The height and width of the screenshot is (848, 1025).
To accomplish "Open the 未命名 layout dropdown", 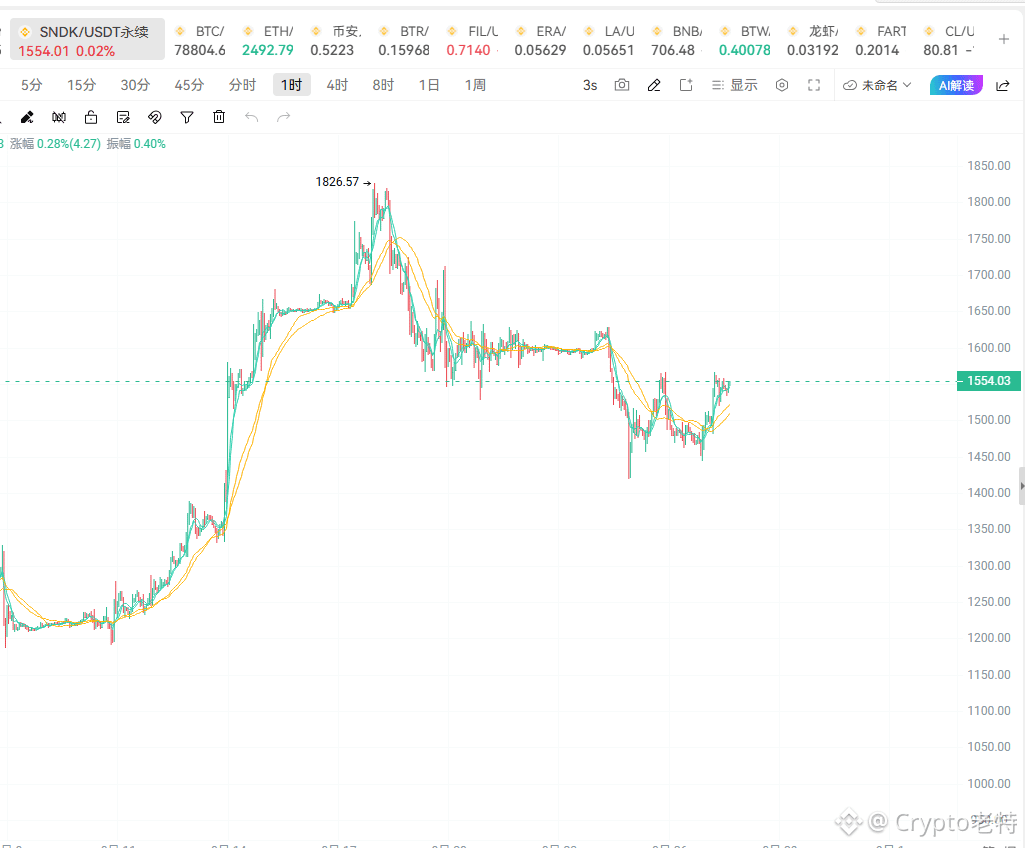I will [x=877, y=85].
